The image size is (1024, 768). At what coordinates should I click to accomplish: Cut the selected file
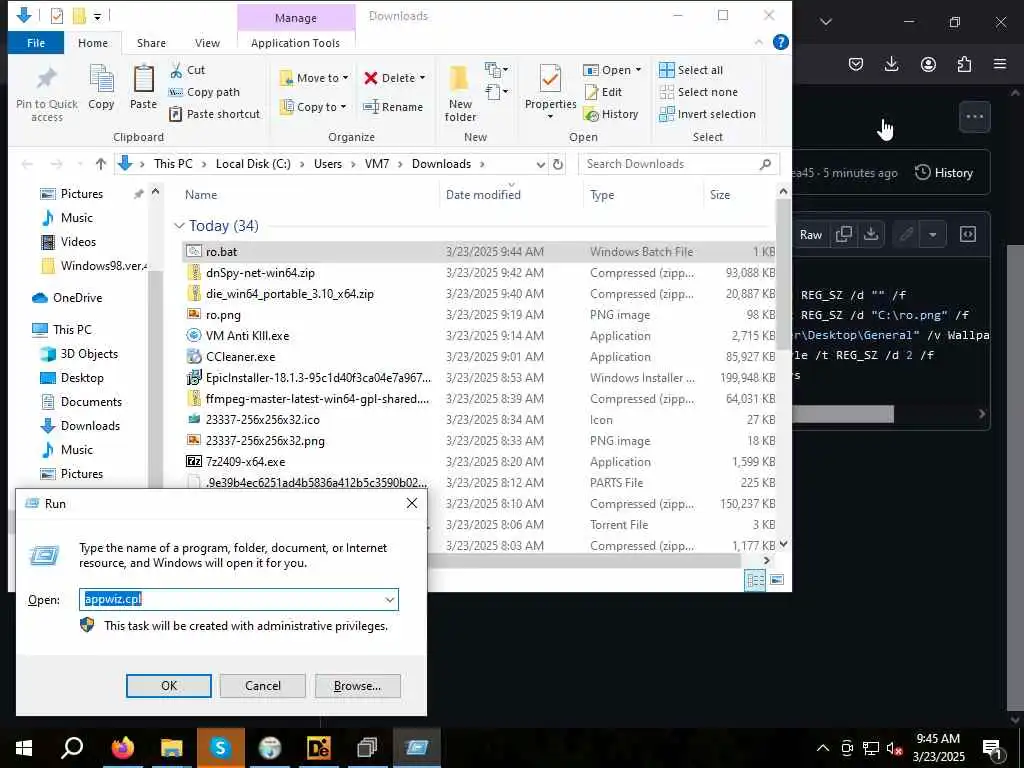(x=187, y=70)
